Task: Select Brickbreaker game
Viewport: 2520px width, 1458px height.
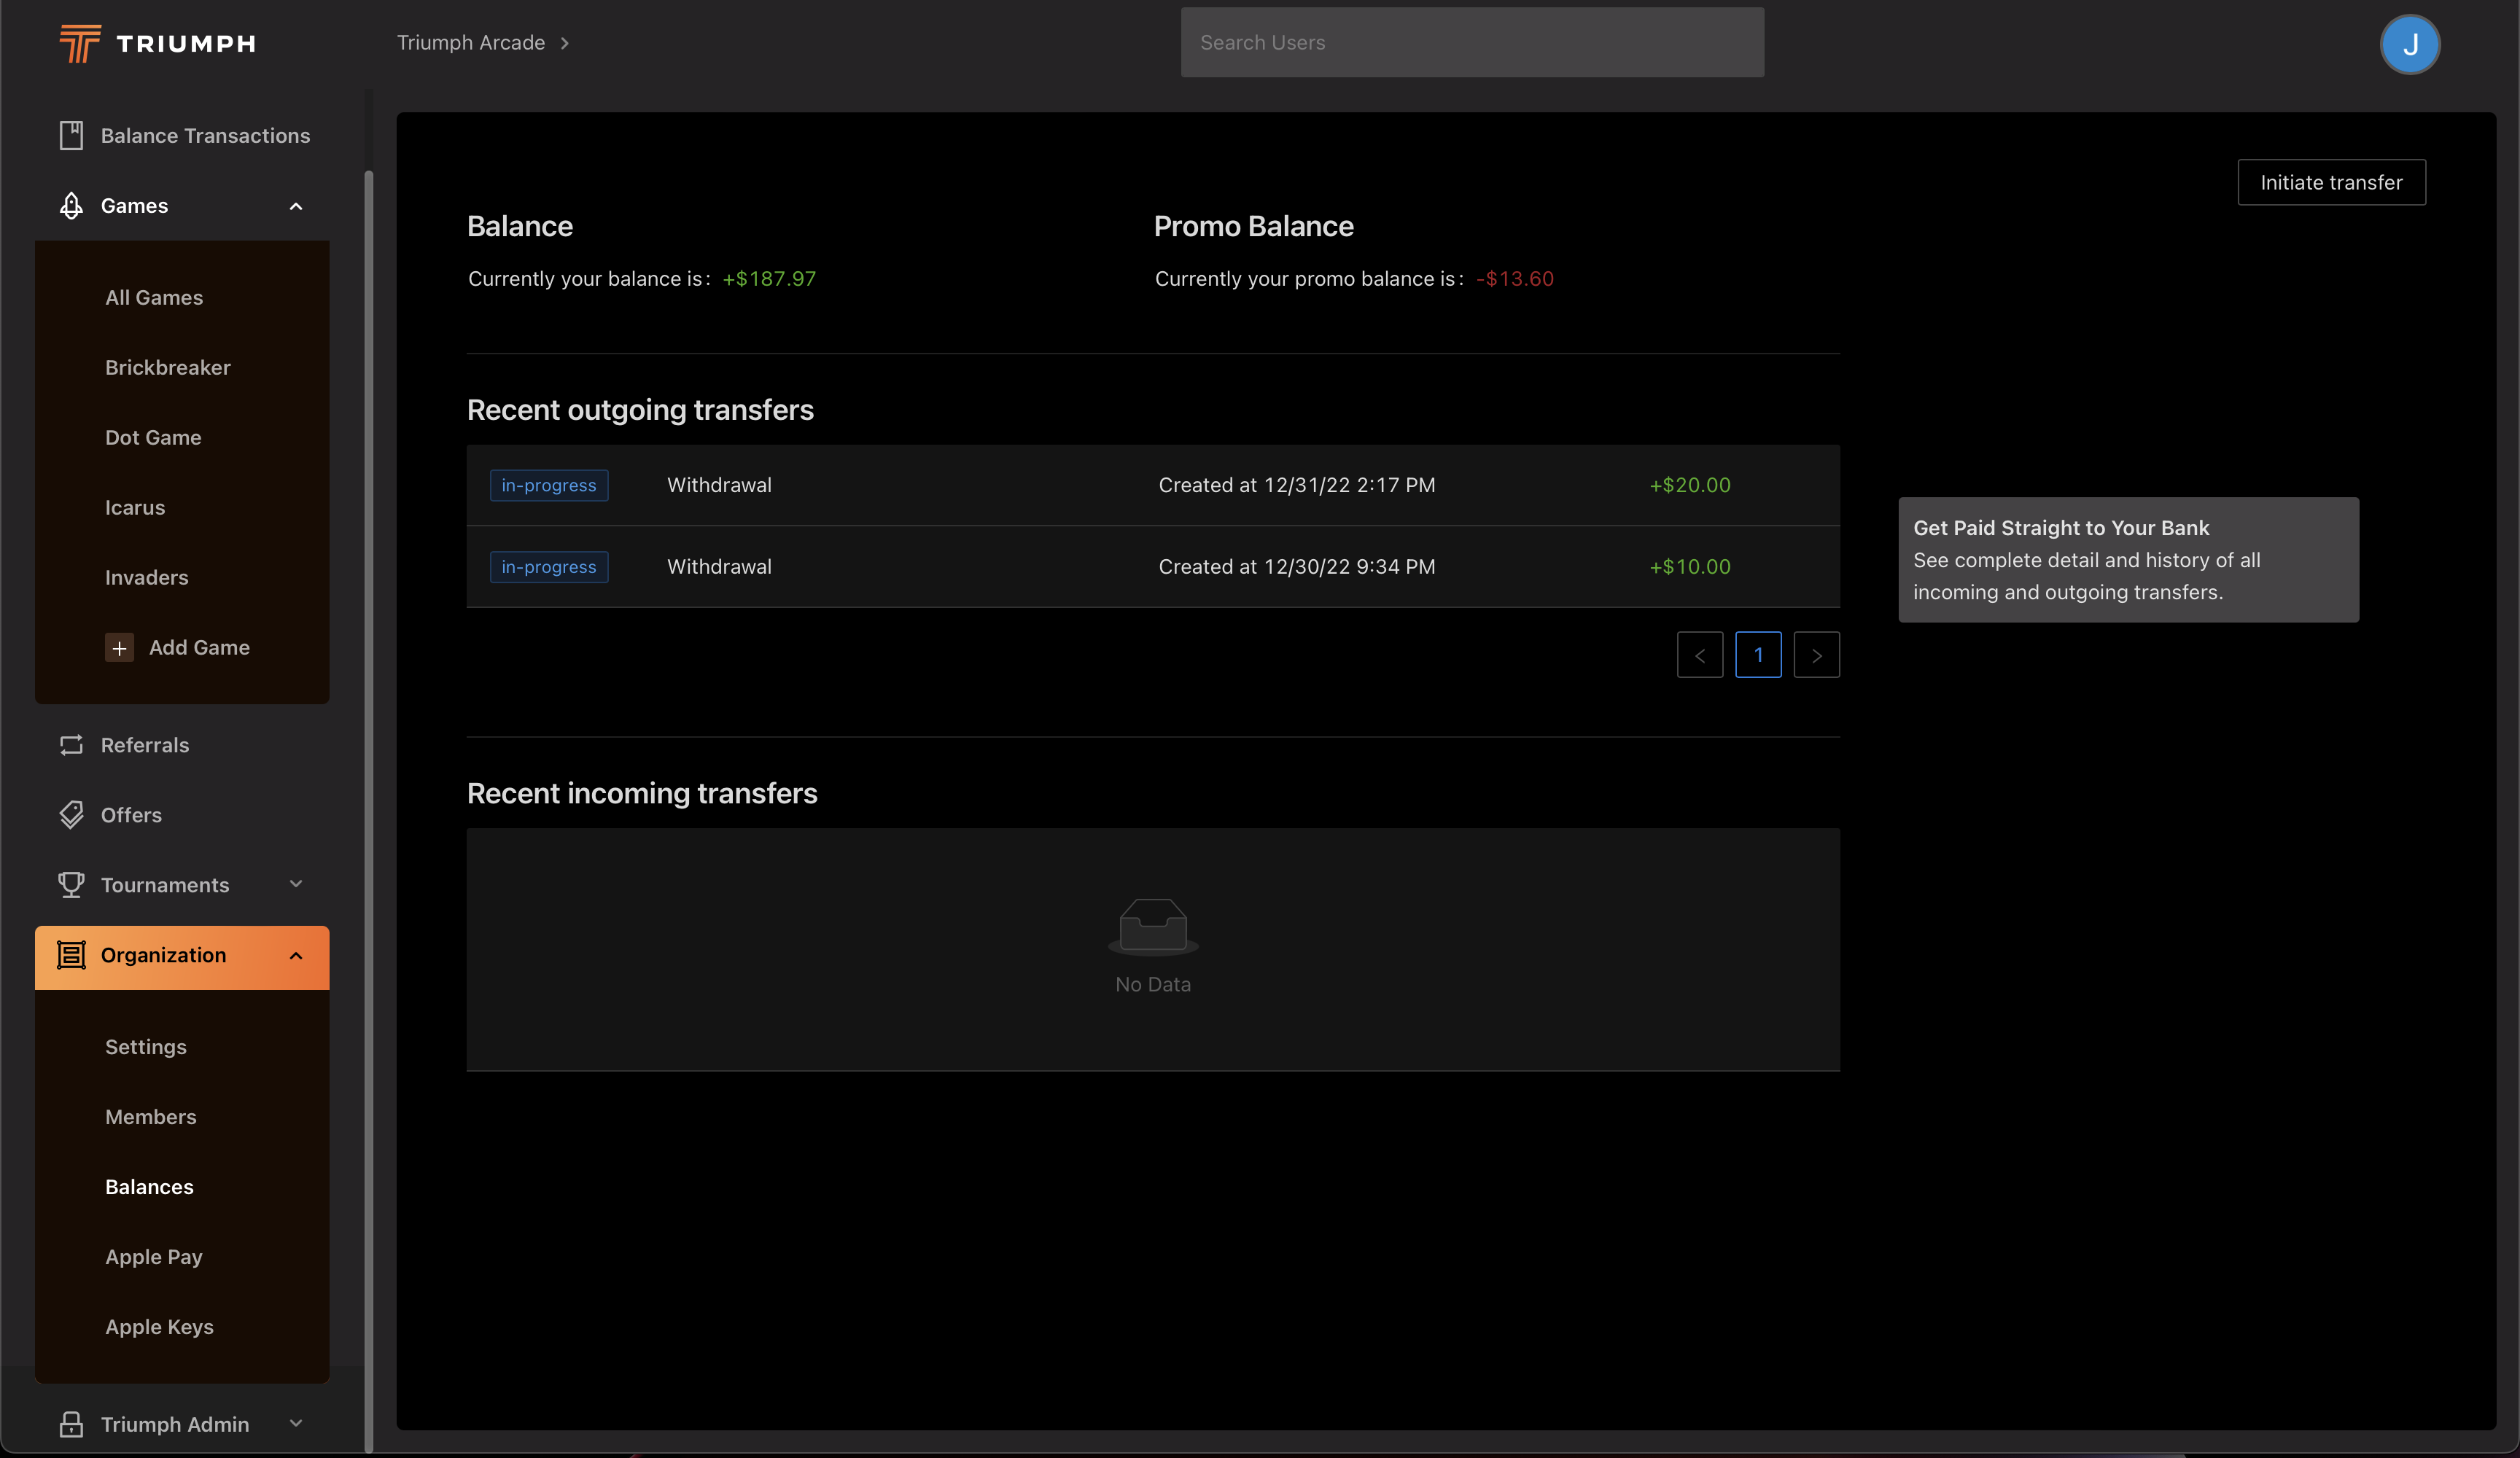Action: [x=168, y=368]
